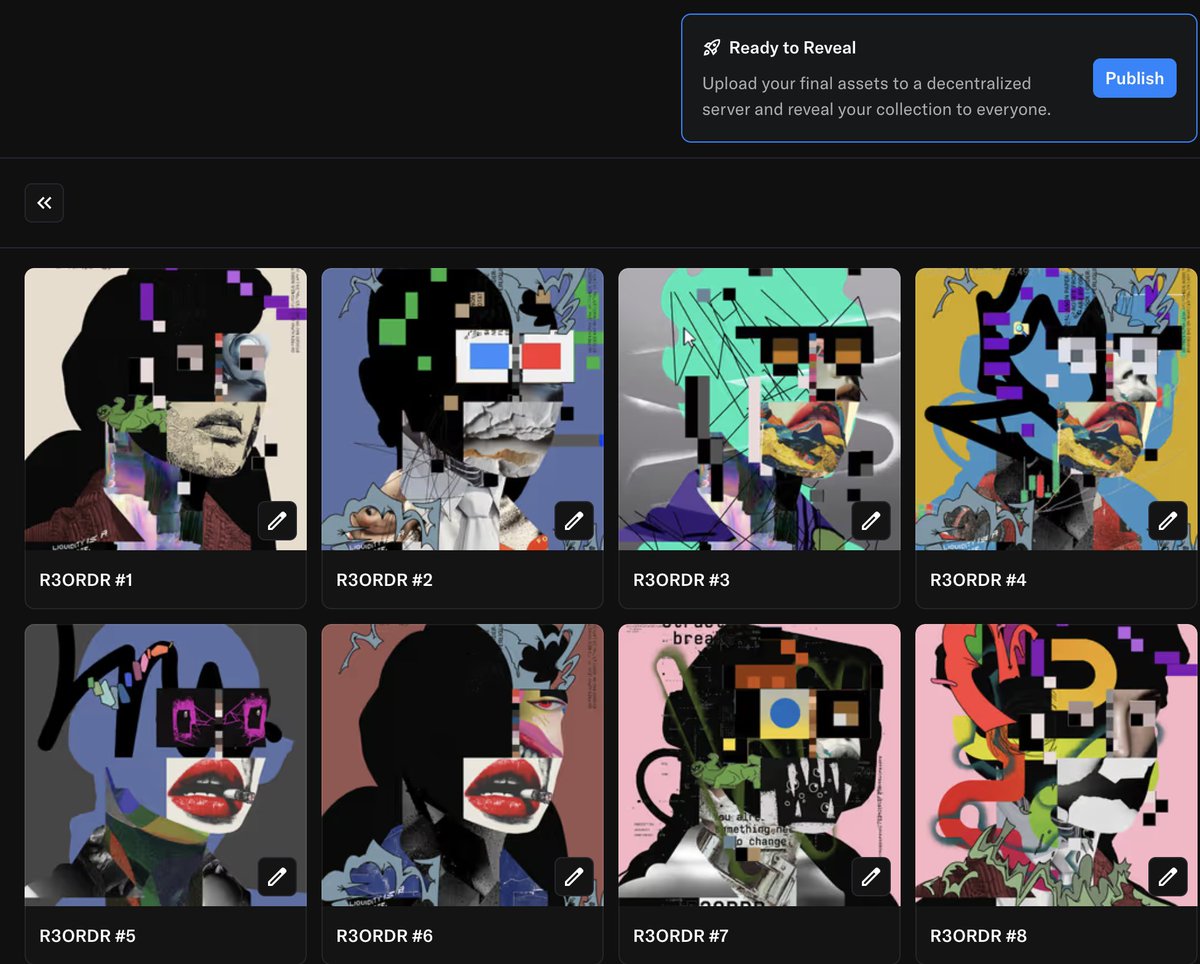Collapse the panel with double-chevron button
The width and height of the screenshot is (1200, 964).
(x=44, y=203)
